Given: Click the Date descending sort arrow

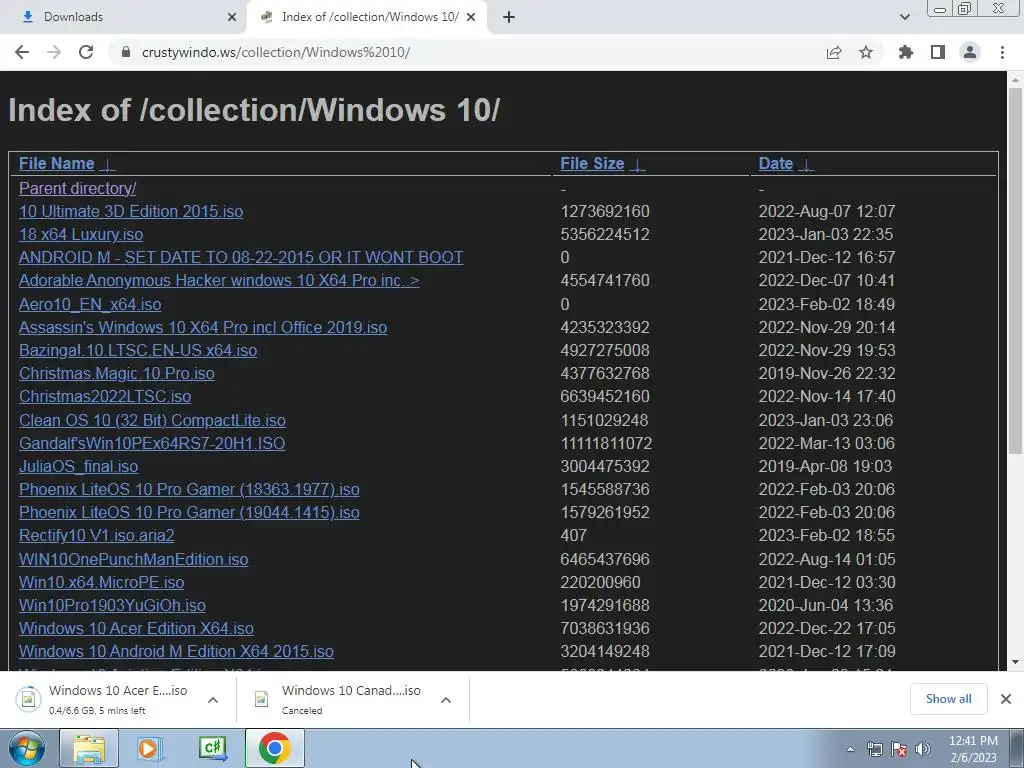Looking at the screenshot, I should (x=807, y=164).
